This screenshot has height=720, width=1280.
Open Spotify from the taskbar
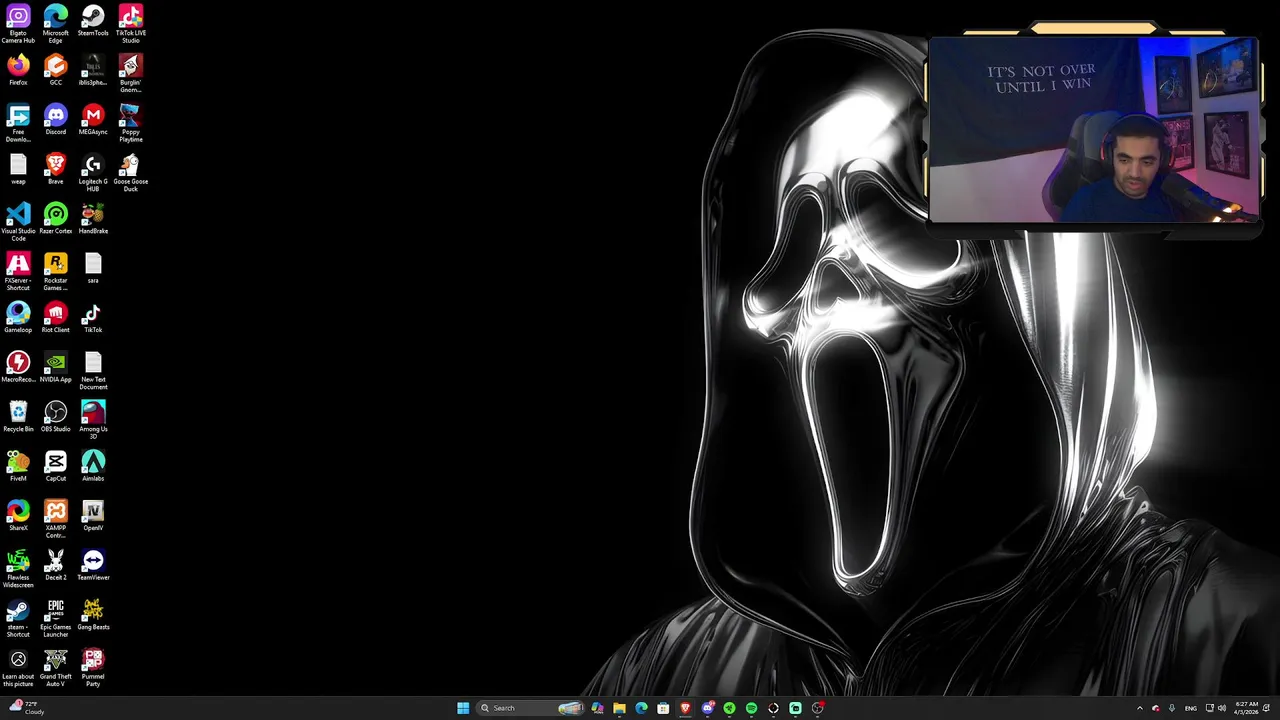pos(751,708)
